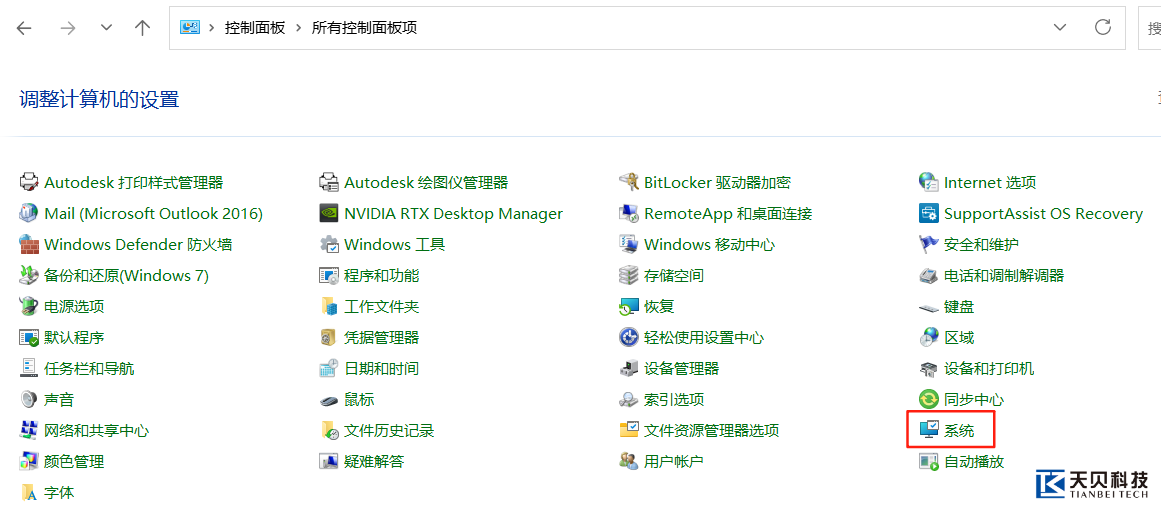The image size is (1161, 525).
Task: Click the control panel search box
Action: pos(1150,28)
